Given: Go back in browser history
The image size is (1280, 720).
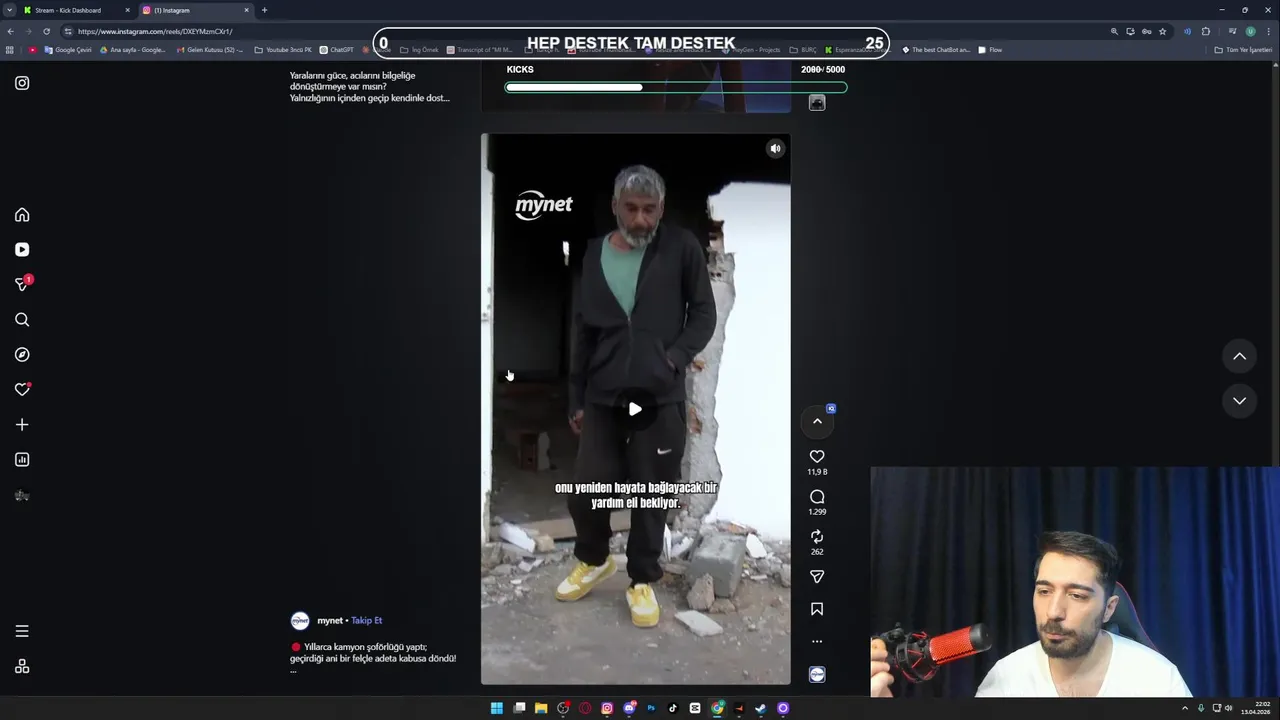Looking at the screenshot, I should click(10, 31).
